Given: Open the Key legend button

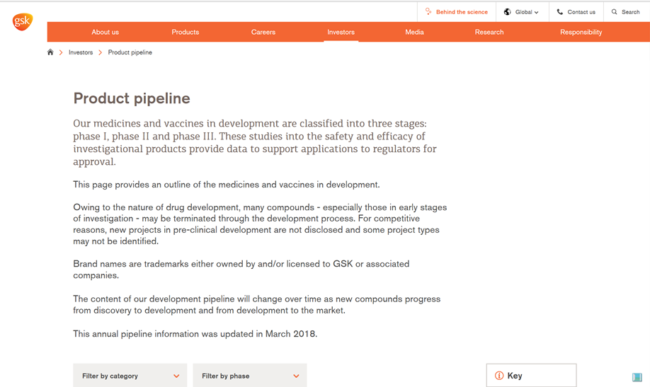Looking at the screenshot, I should pos(531,375).
